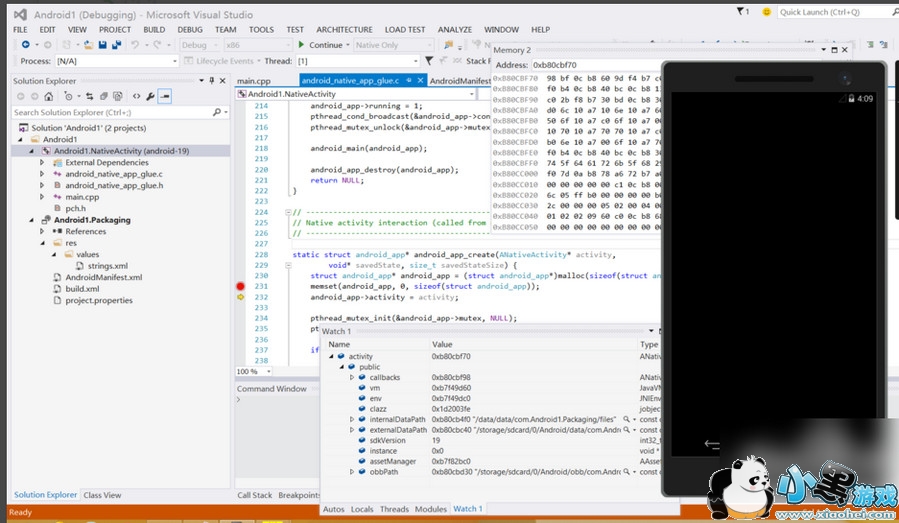The image size is (899, 523).
Task: Collapse the code block at line 224
Action: [x=287, y=212]
